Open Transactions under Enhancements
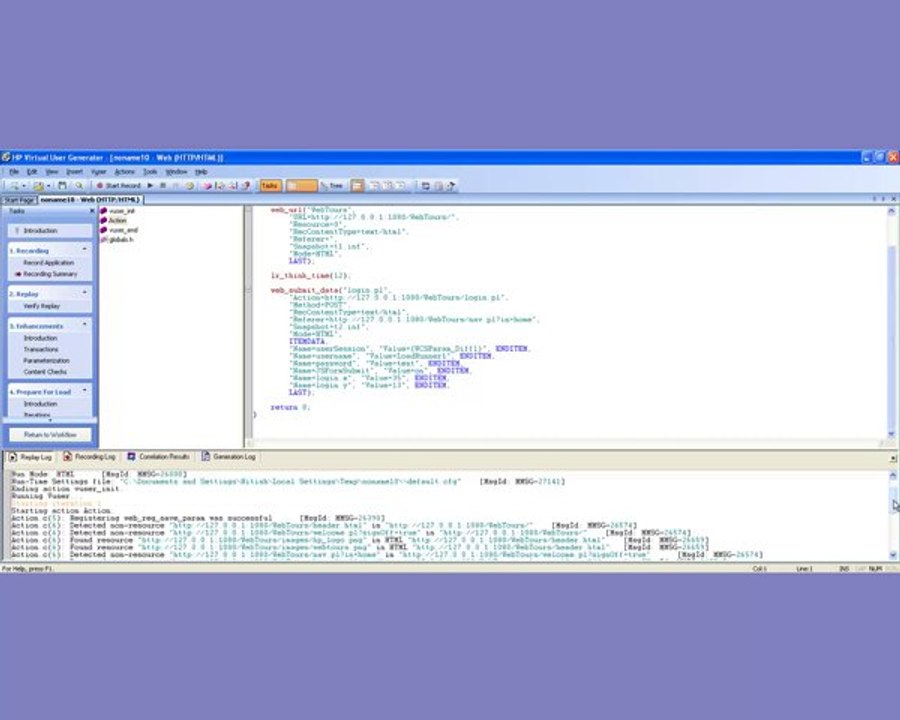Viewport: 900px width, 720px height. [41, 349]
